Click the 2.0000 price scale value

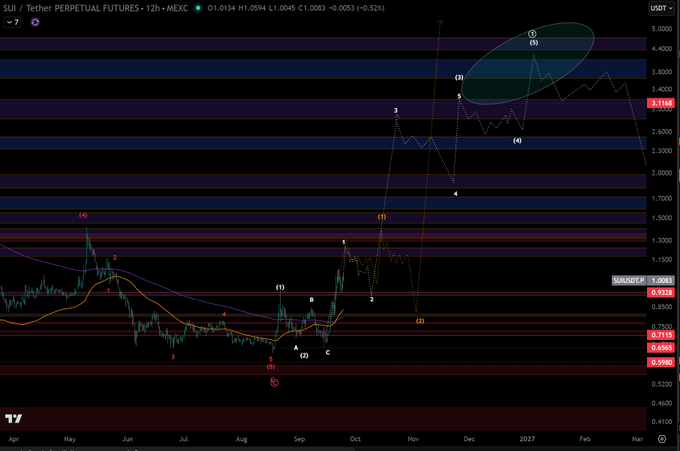[x=662, y=173]
